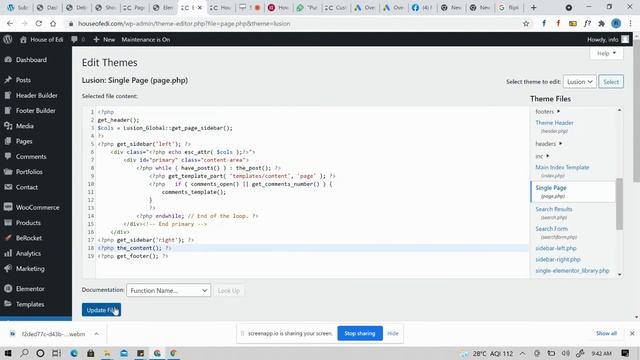This screenshot has width=640, height=360.
Task: Click the Look Up button
Action: [x=229, y=291]
